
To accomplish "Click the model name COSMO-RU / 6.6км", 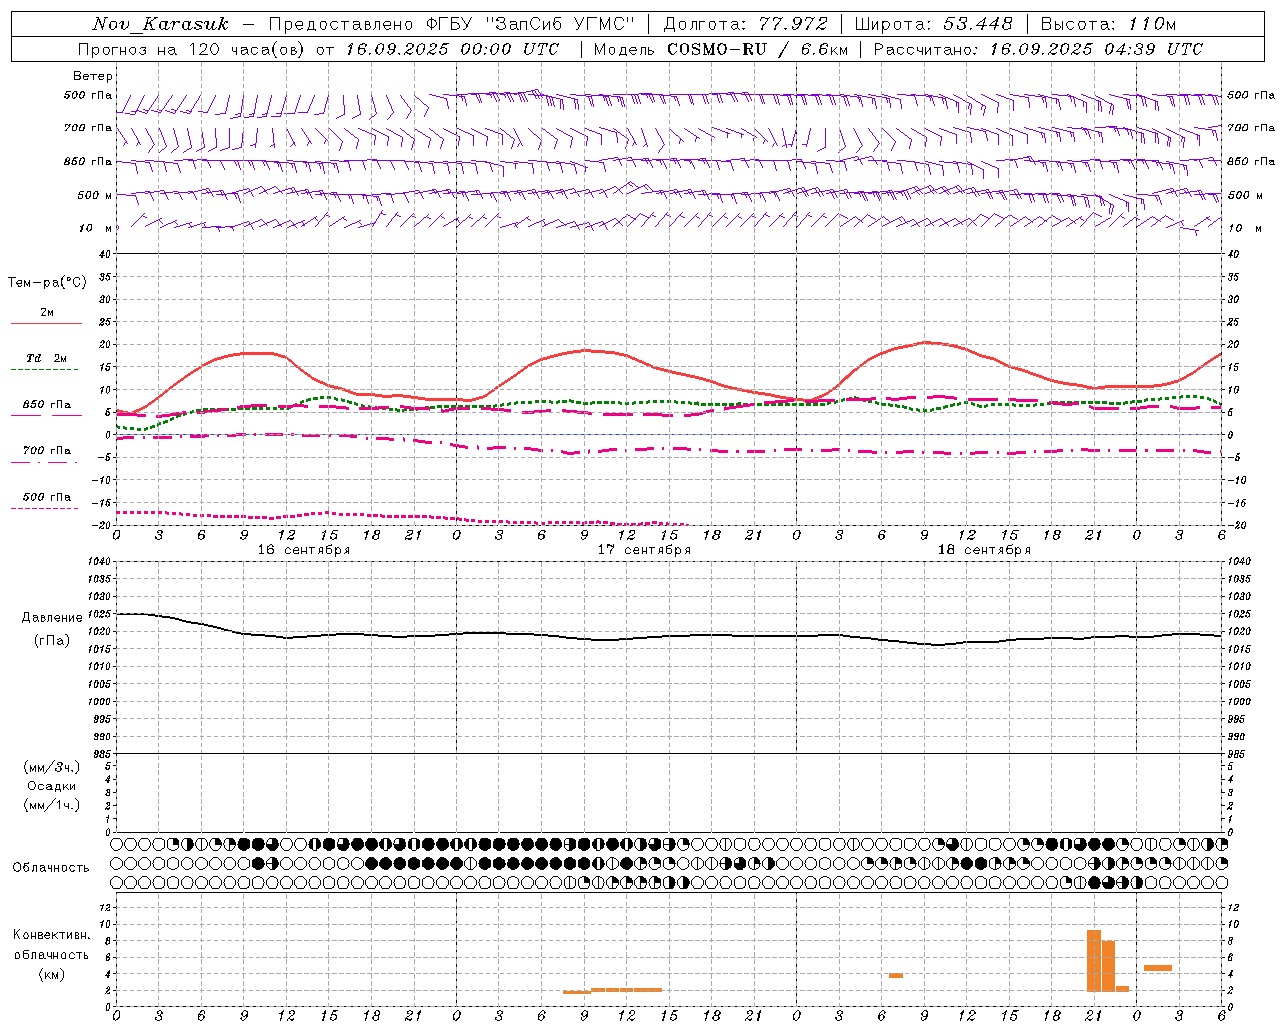I will [x=757, y=49].
